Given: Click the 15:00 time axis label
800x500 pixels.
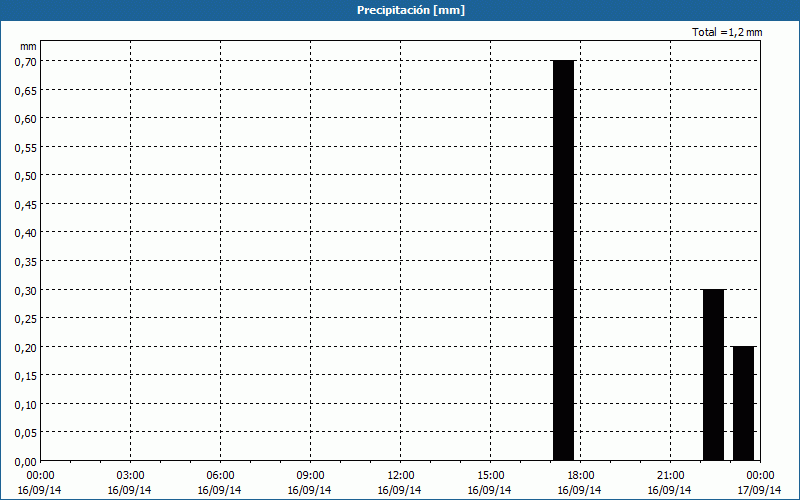Looking at the screenshot, I should (x=490, y=475).
